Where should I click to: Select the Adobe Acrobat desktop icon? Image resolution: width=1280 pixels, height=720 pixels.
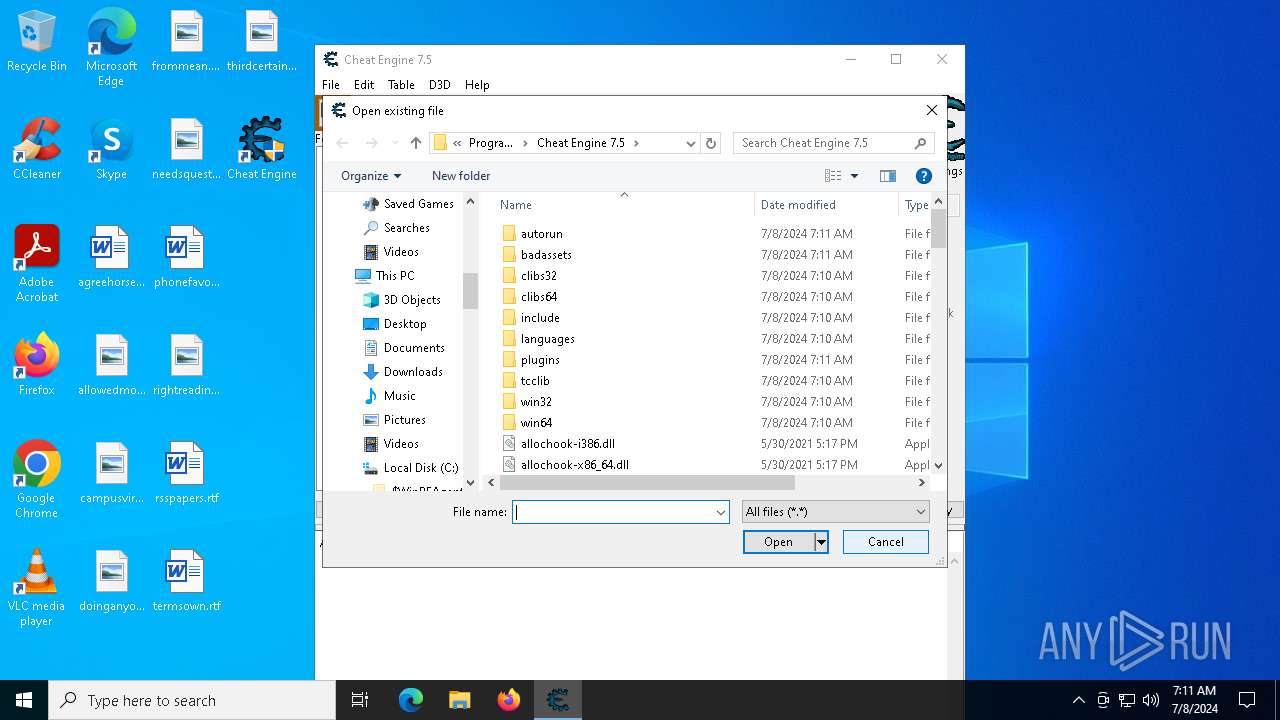click(x=37, y=264)
